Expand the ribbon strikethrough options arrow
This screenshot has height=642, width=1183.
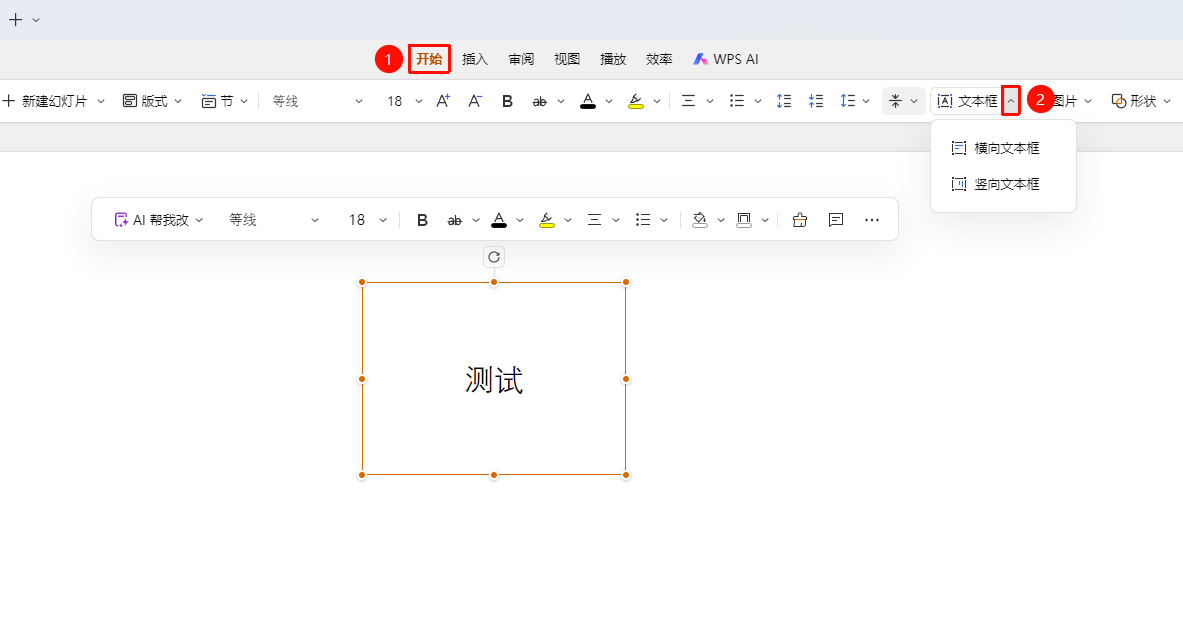pyautogui.click(x=561, y=101)
